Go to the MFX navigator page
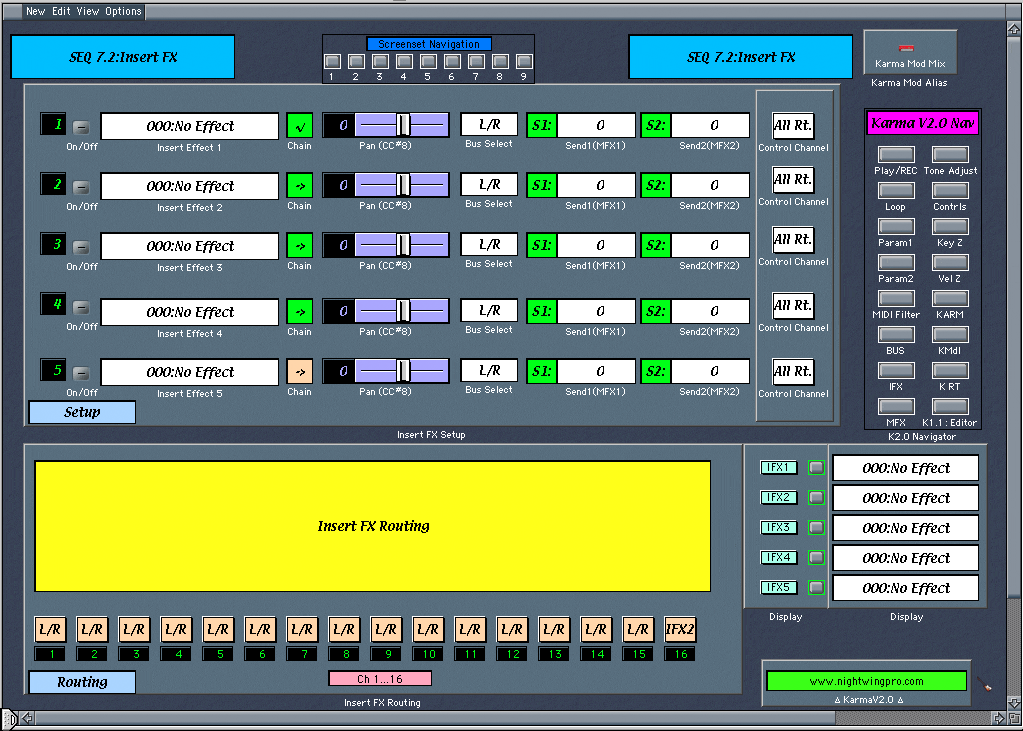Viewport: 1023px width, 731px height. pyautogui.click(x=896, y=407)
